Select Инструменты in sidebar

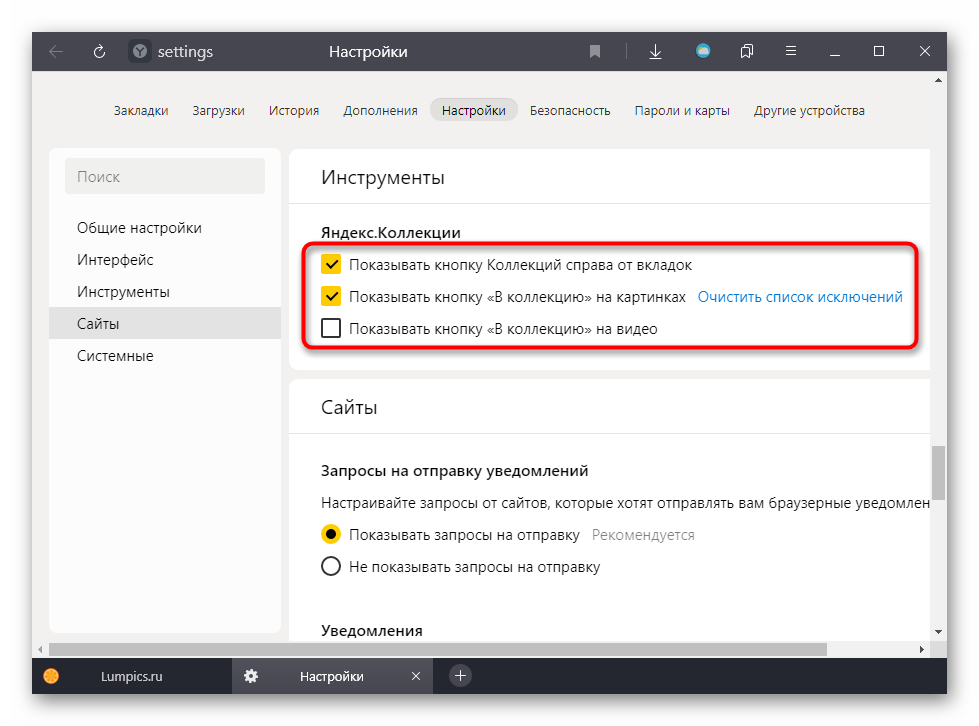tap(165, 292)
